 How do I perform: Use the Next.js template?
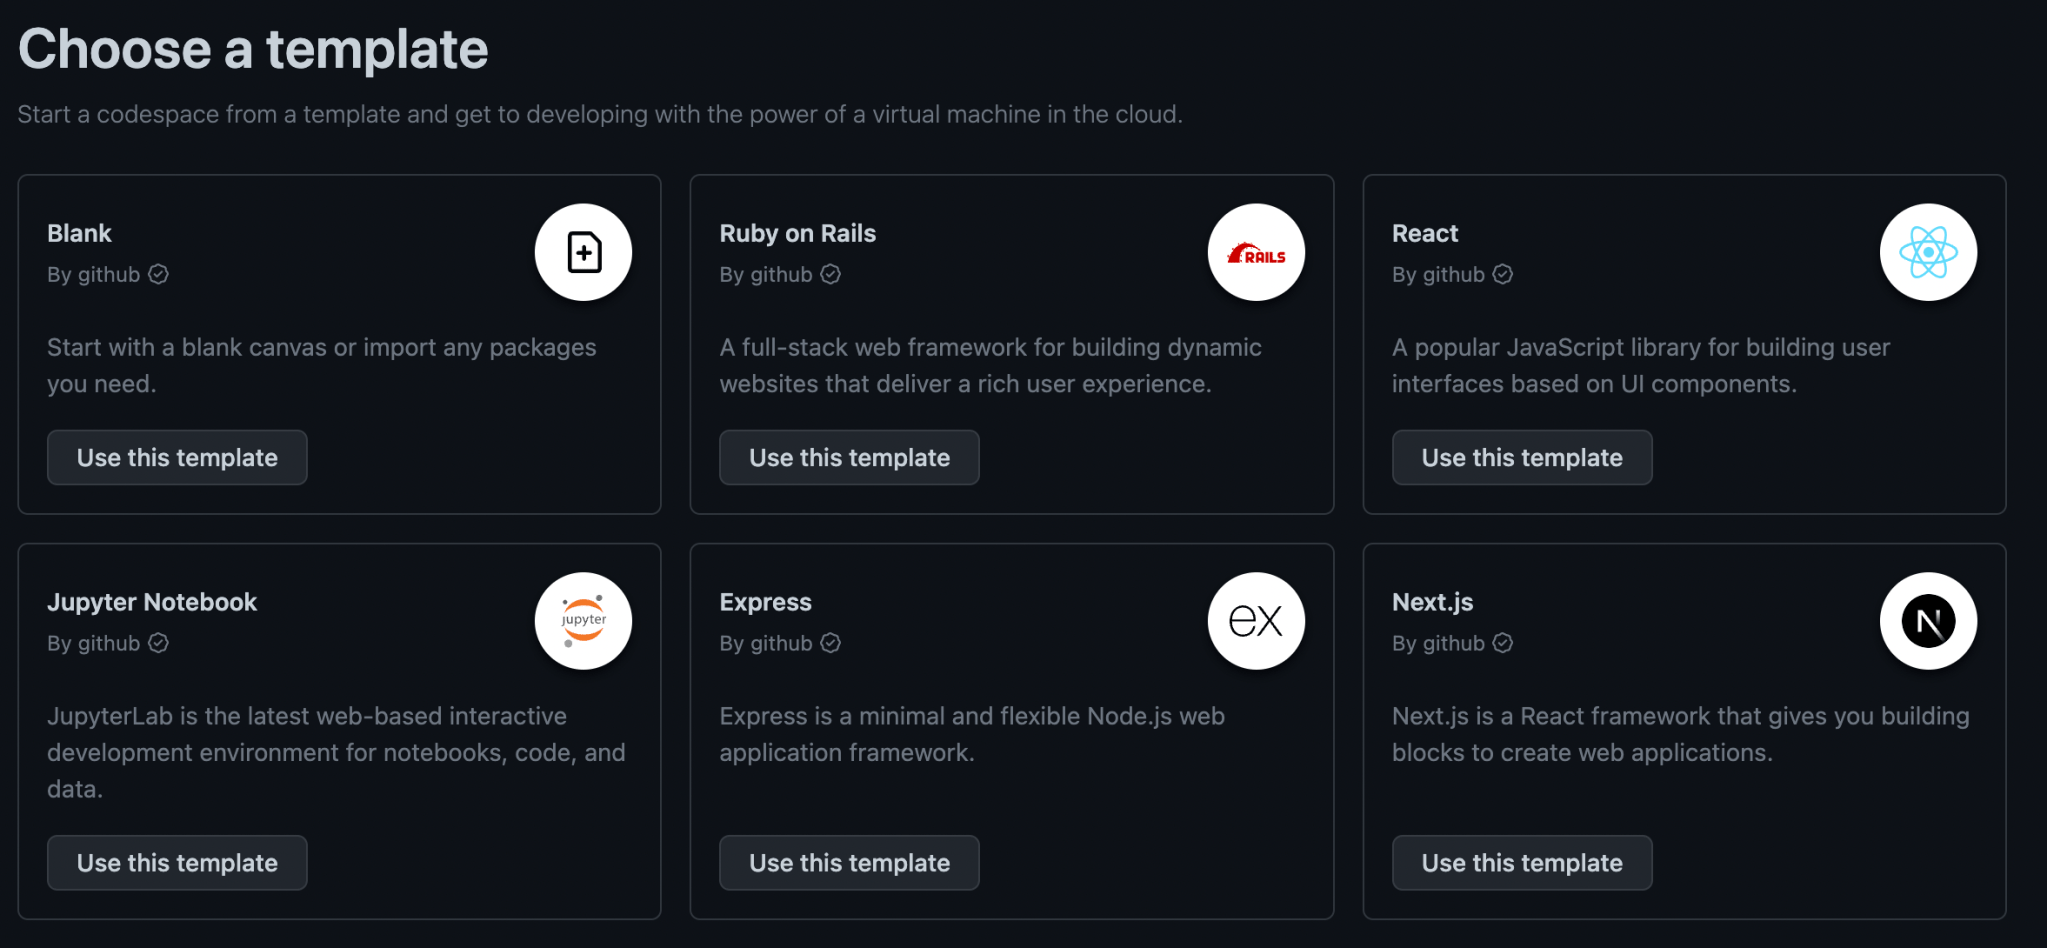click(1521, 862)
